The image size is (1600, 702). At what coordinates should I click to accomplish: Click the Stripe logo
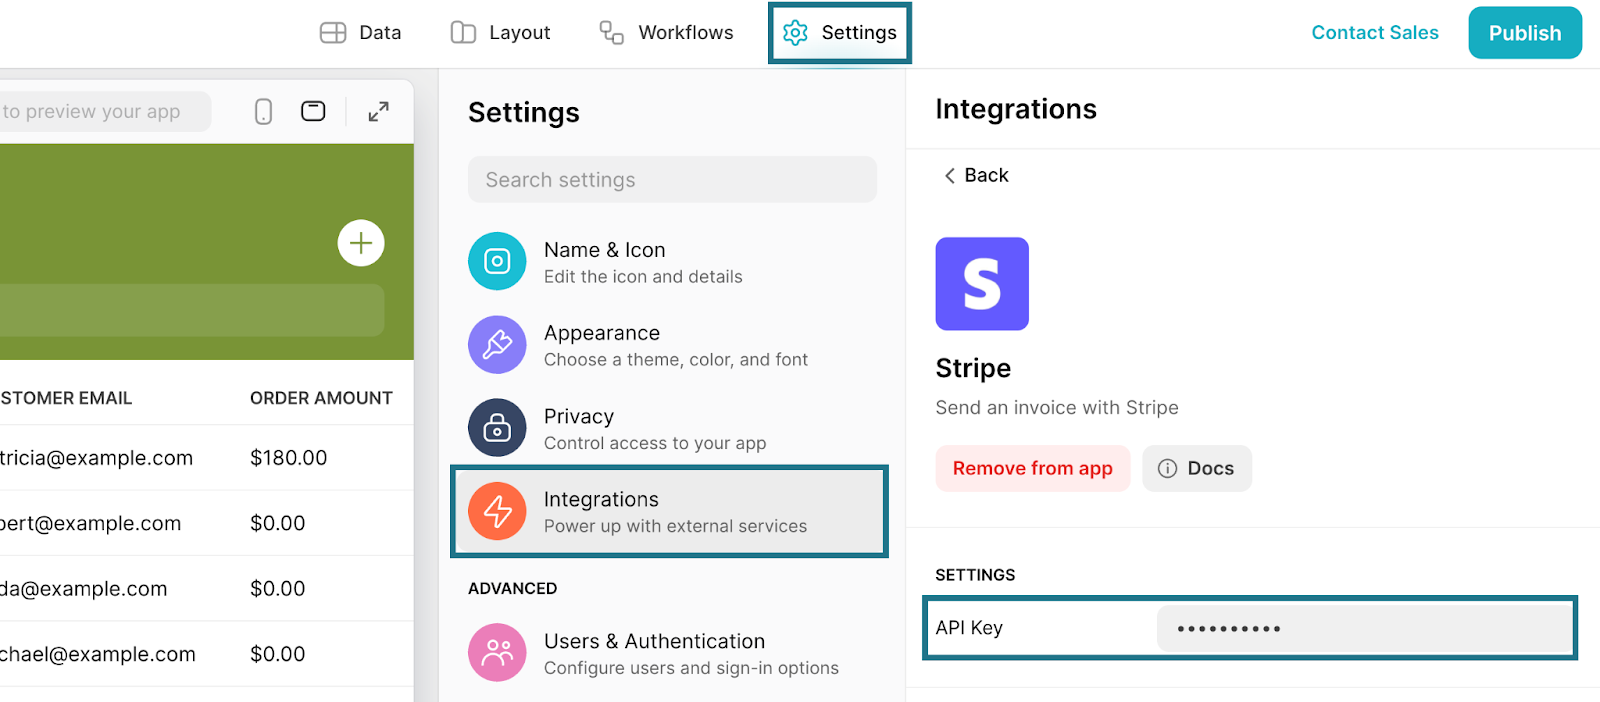982,284
